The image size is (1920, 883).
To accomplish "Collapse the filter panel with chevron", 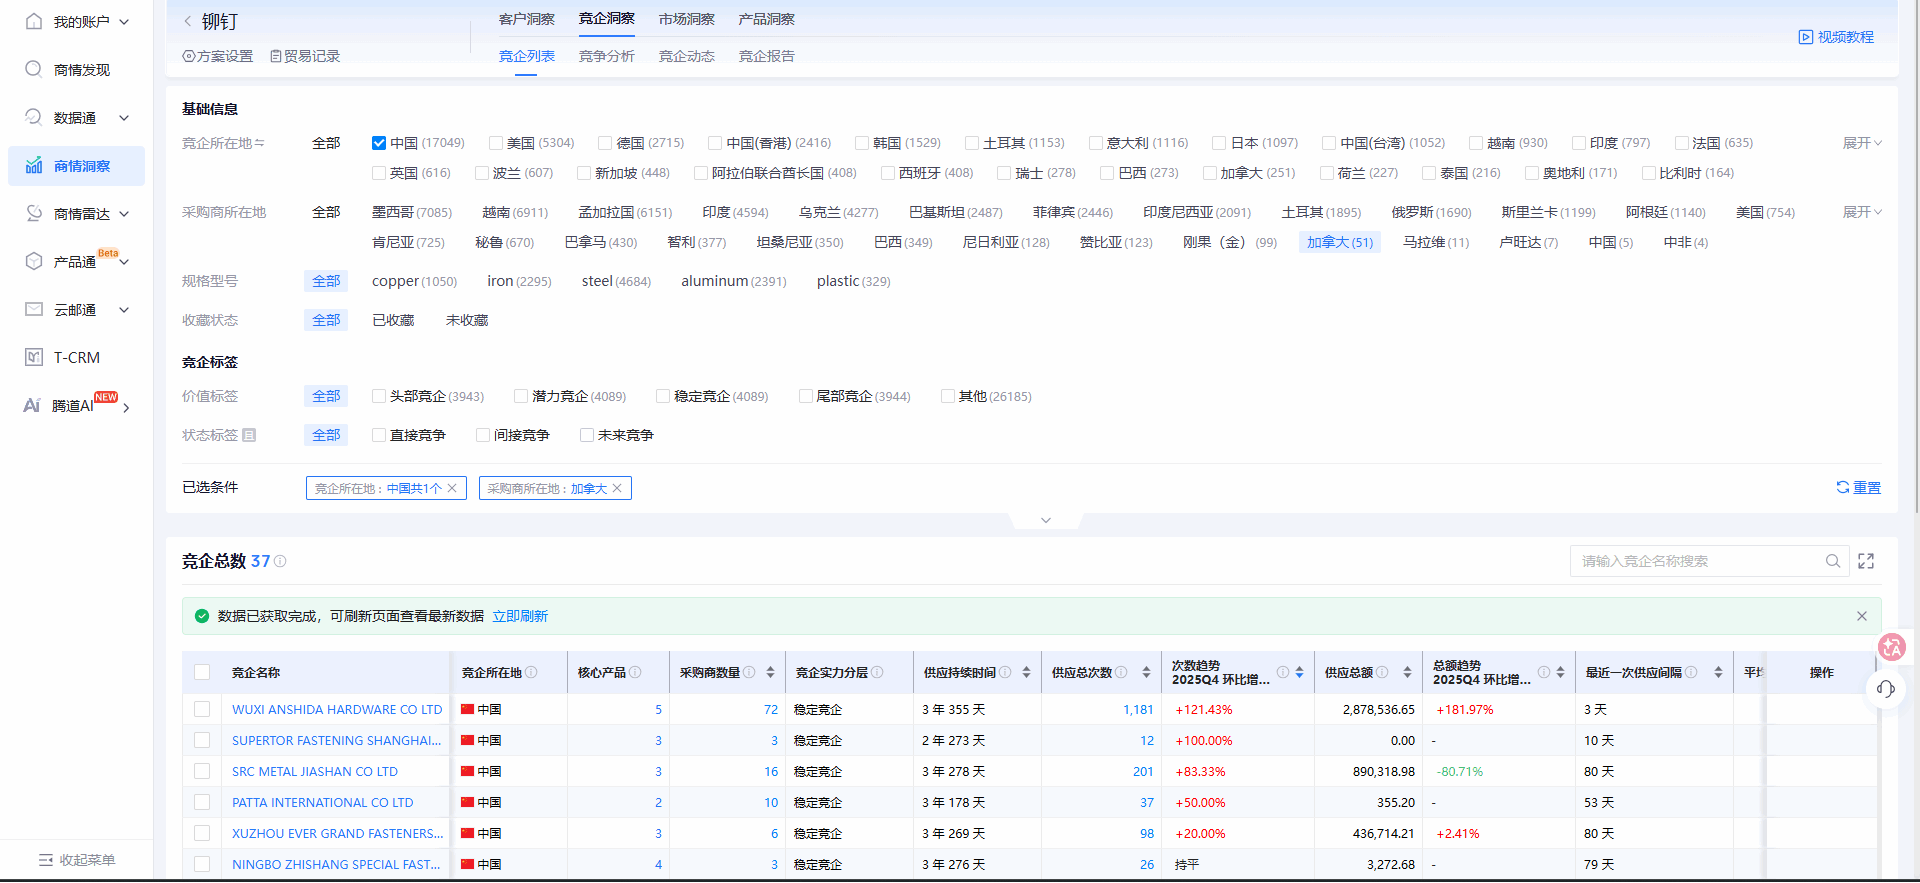I will [x=1046, y=520].
